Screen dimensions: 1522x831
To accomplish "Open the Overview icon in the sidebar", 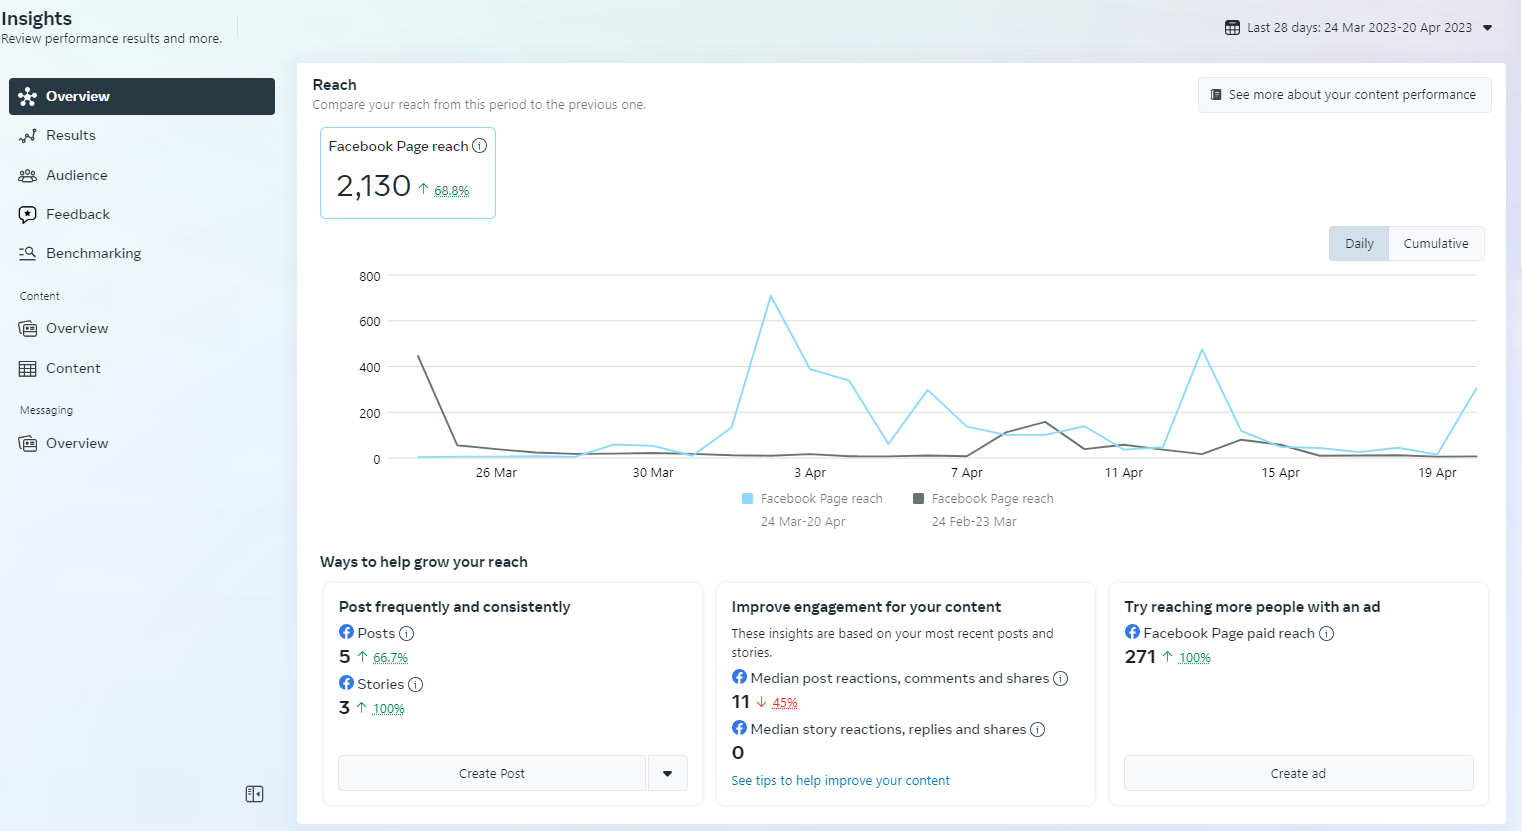I will click(28, 97).
